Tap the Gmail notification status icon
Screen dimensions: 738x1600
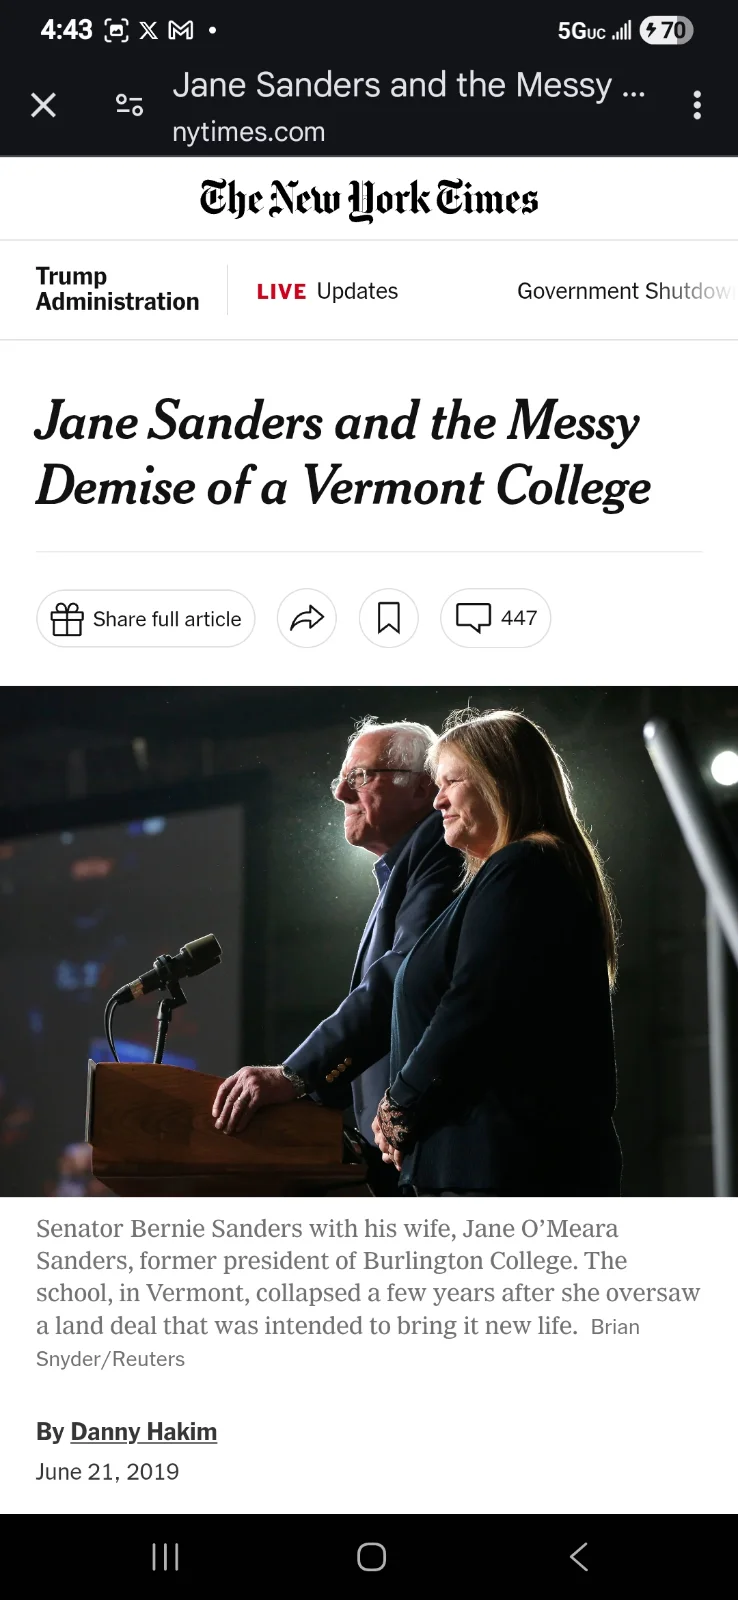(181, 31)
